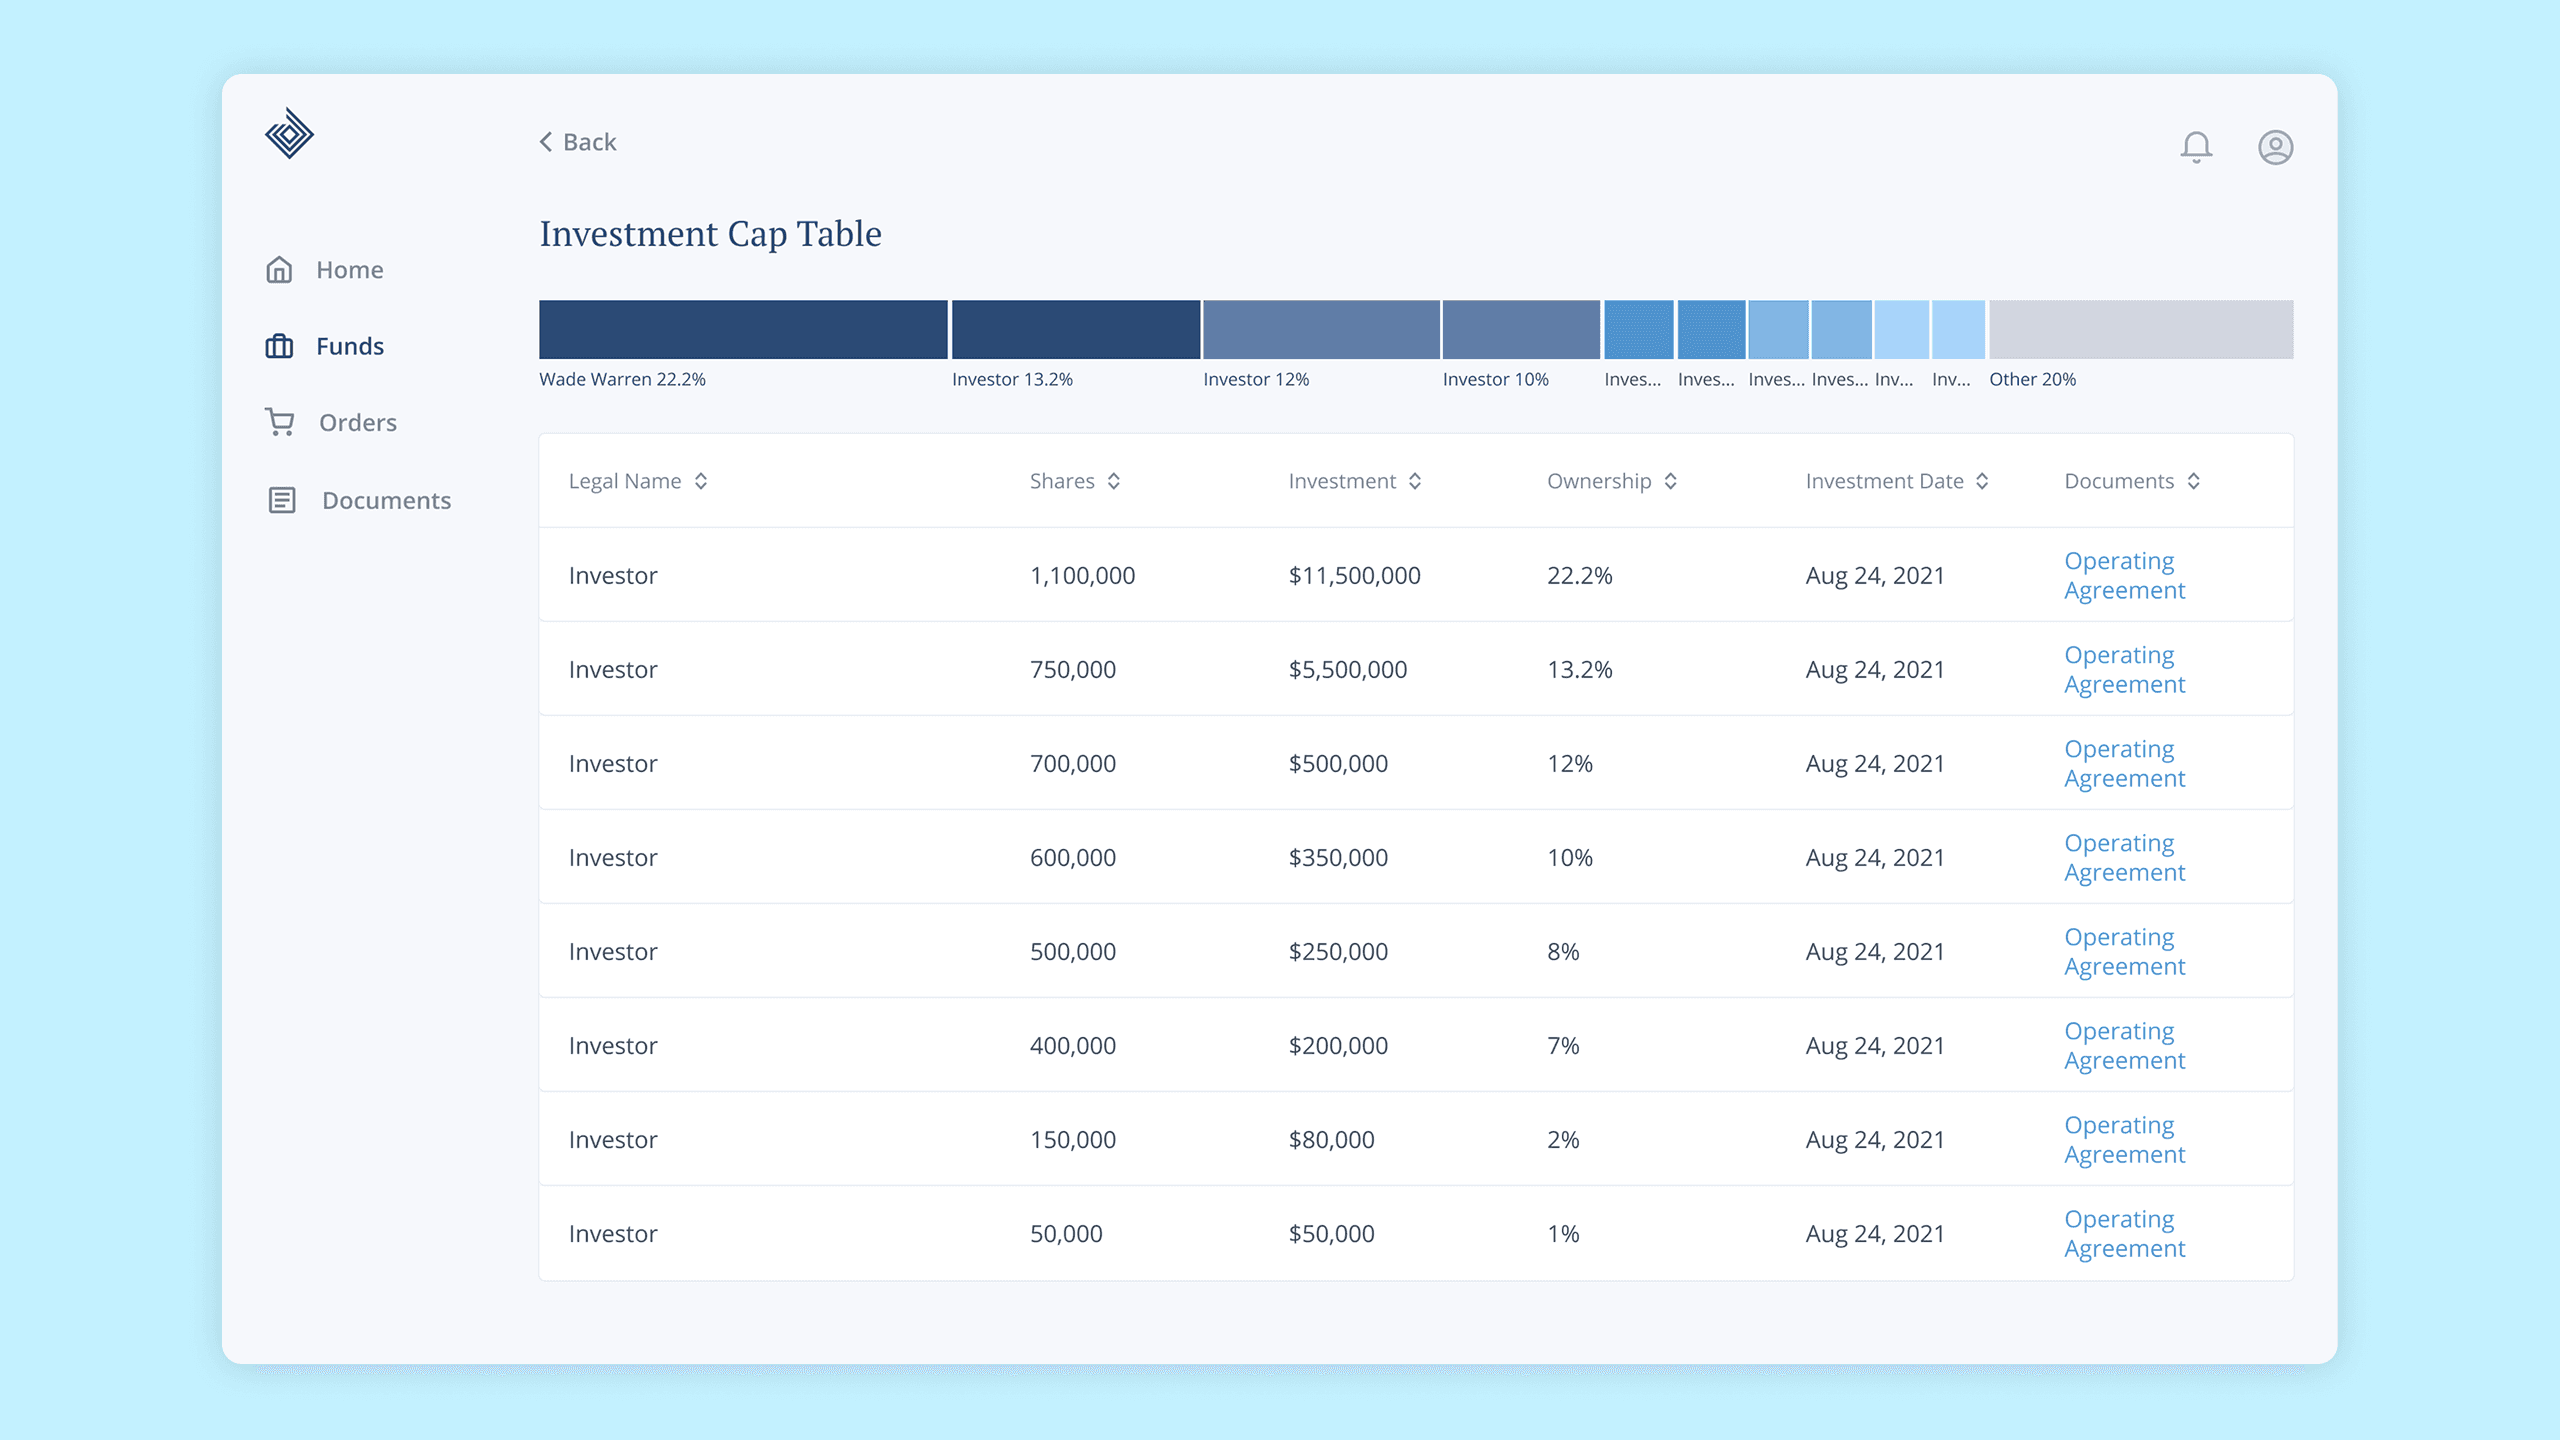
Task: Open notifications with the bell icon
Action: [x=2197, y=147]
